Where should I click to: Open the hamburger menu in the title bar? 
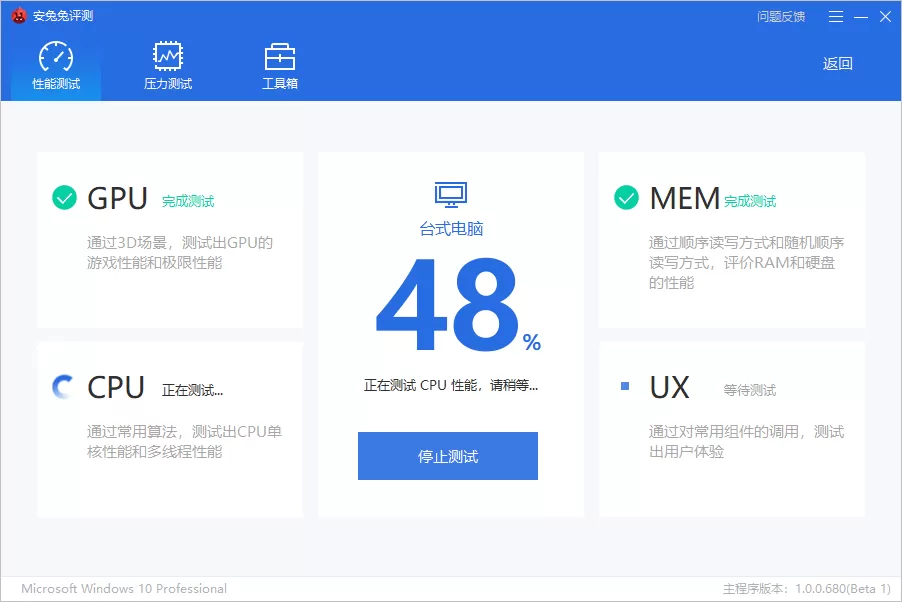coord(836,16)
